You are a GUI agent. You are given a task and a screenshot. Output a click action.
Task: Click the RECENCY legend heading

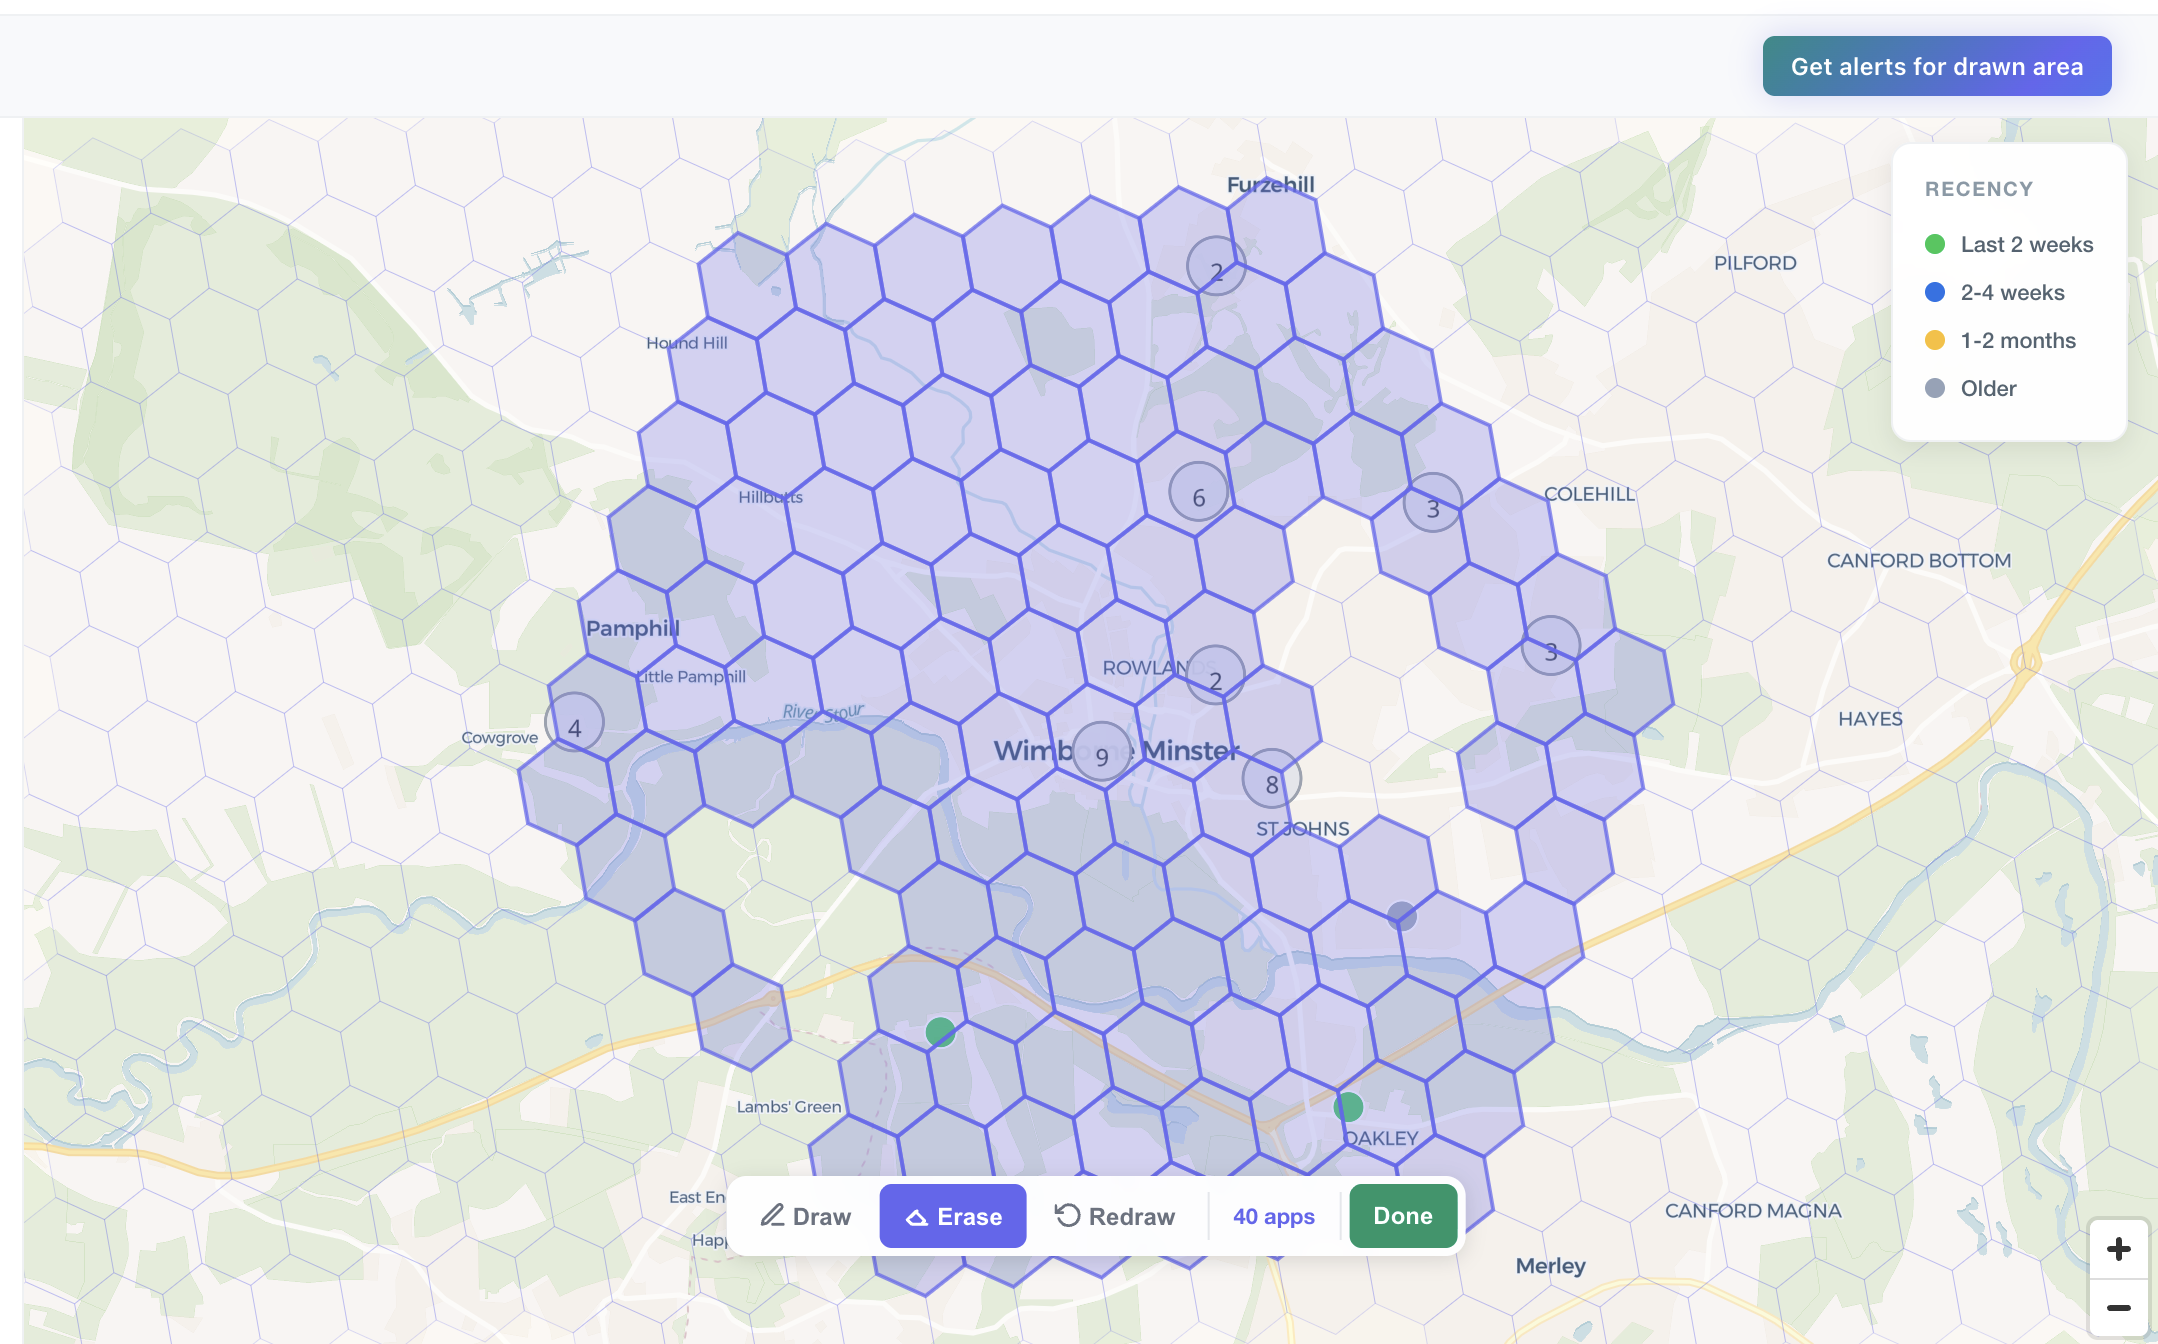1979,189
